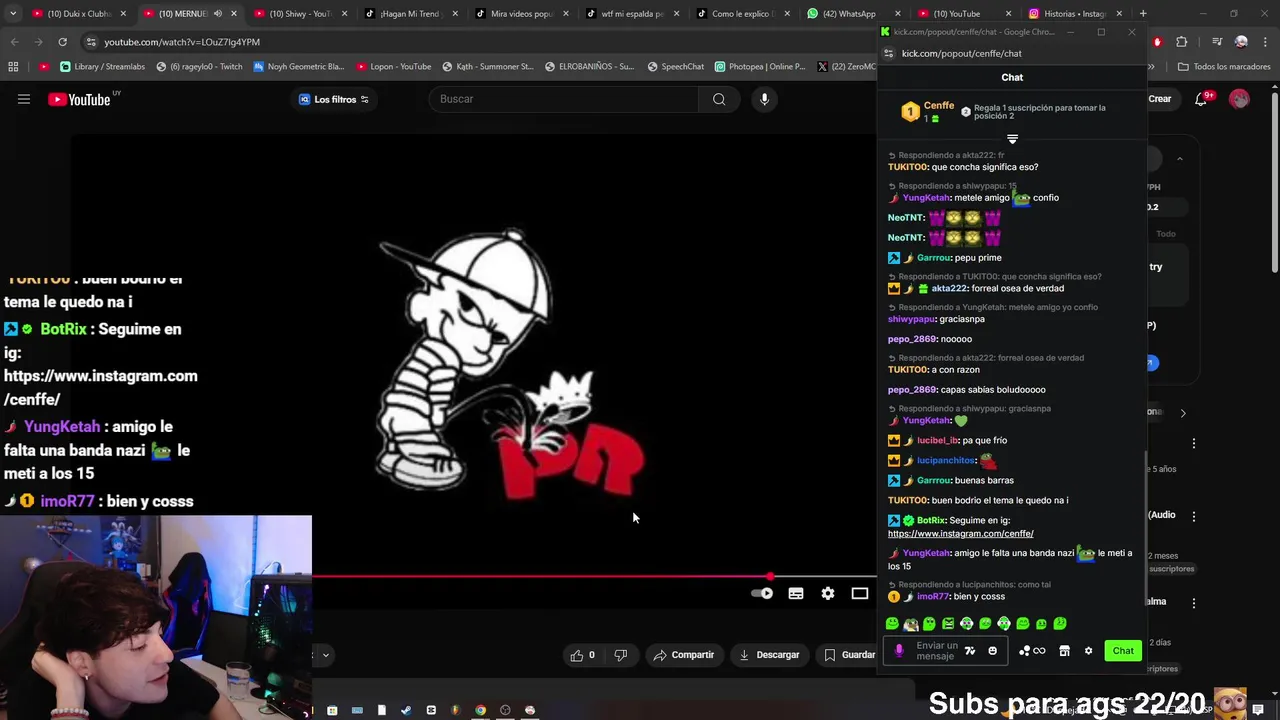The width and height of the screenshot is (1280, 720).
Task: Switch player to theater mode
Action: [x=860, y=594]
